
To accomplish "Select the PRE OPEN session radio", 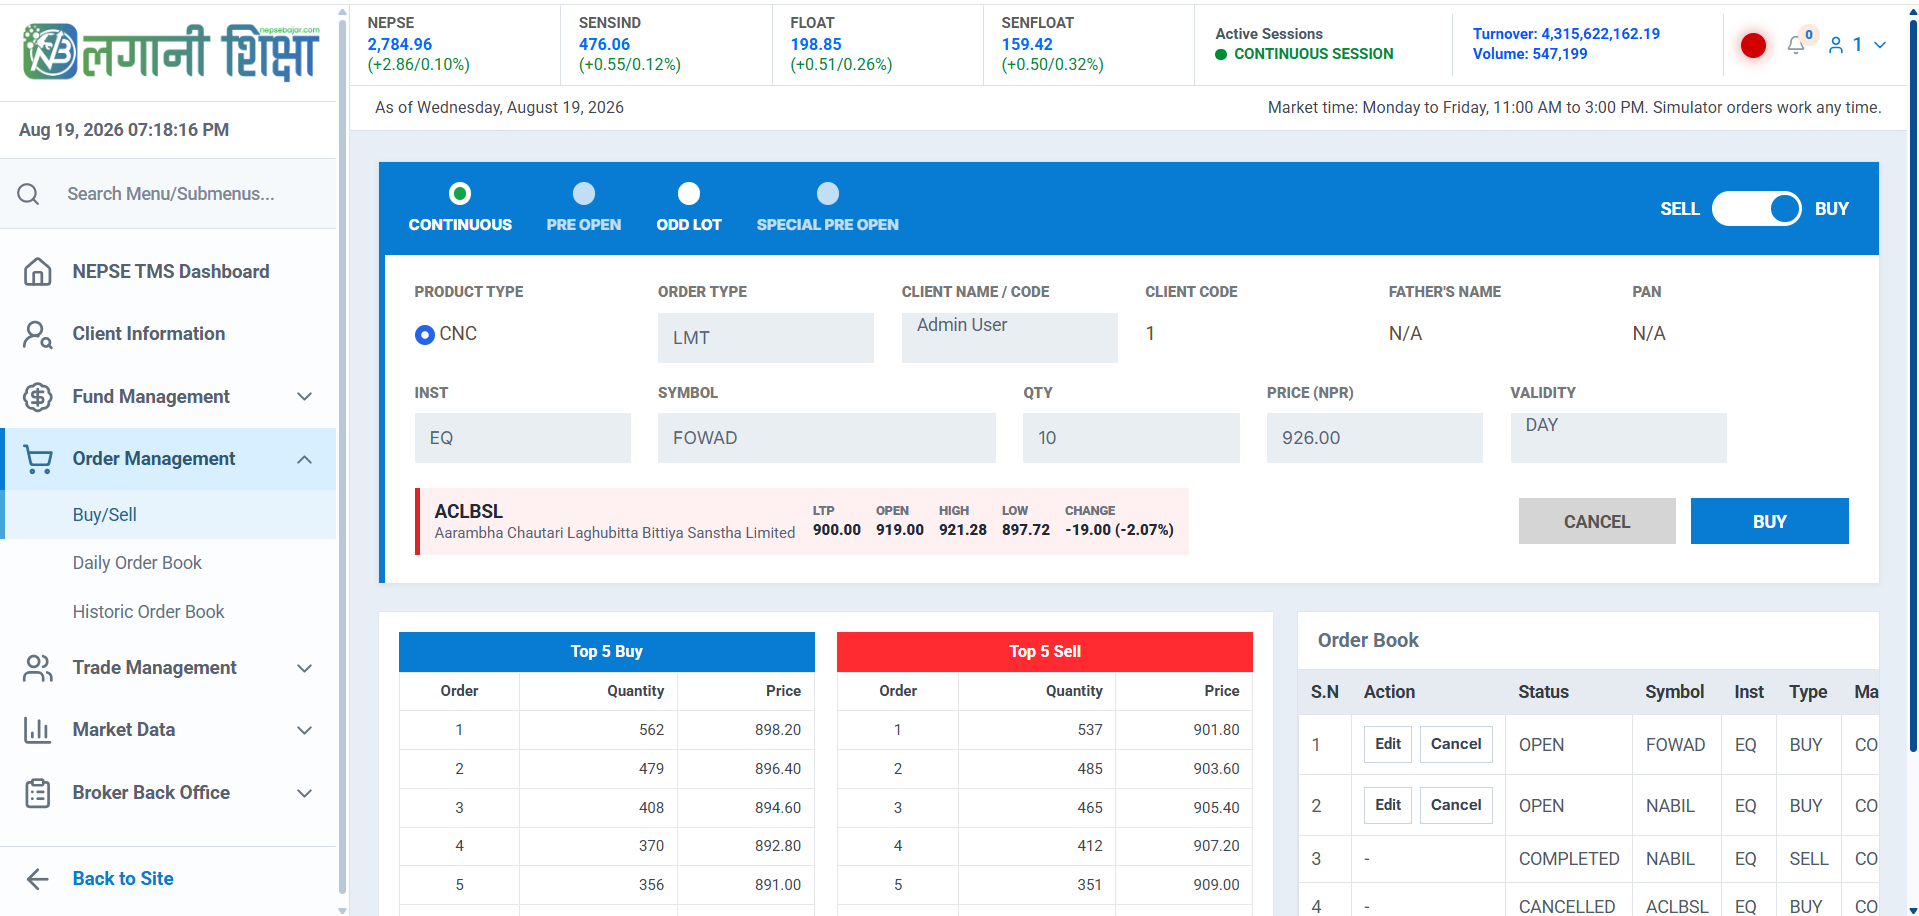I will [x=584, y=193].
